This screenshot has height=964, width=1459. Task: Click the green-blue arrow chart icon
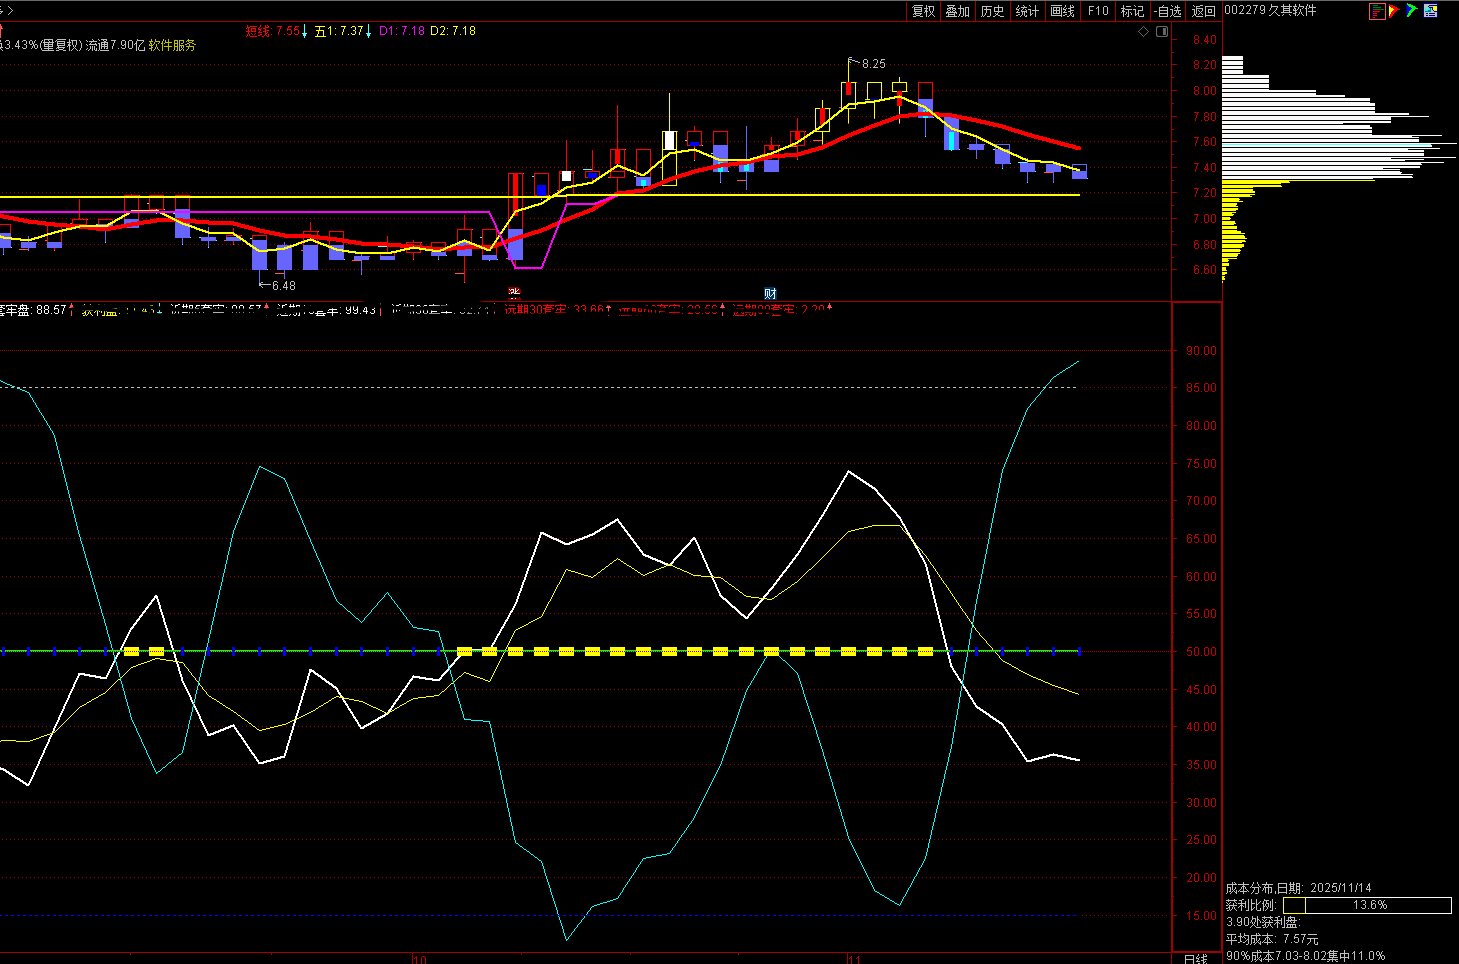[1412, 10]
